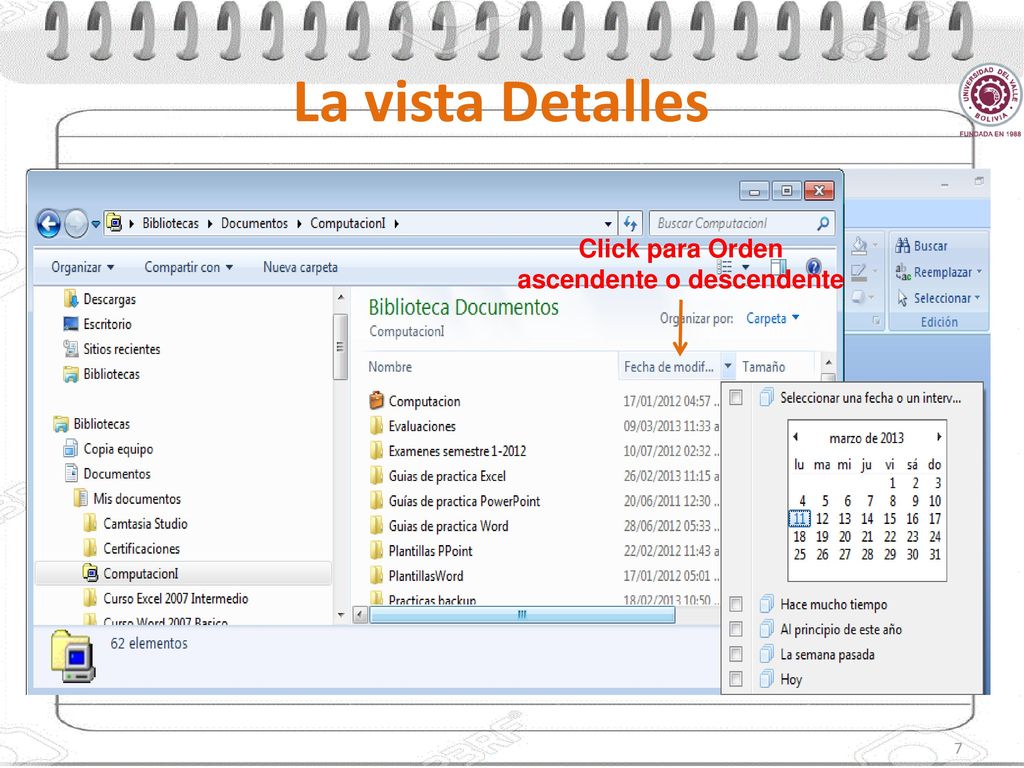This screenshot has height=768, width=1024.
Task: Click the magnifier icon in search box
Action: click(x=823, y=223)
